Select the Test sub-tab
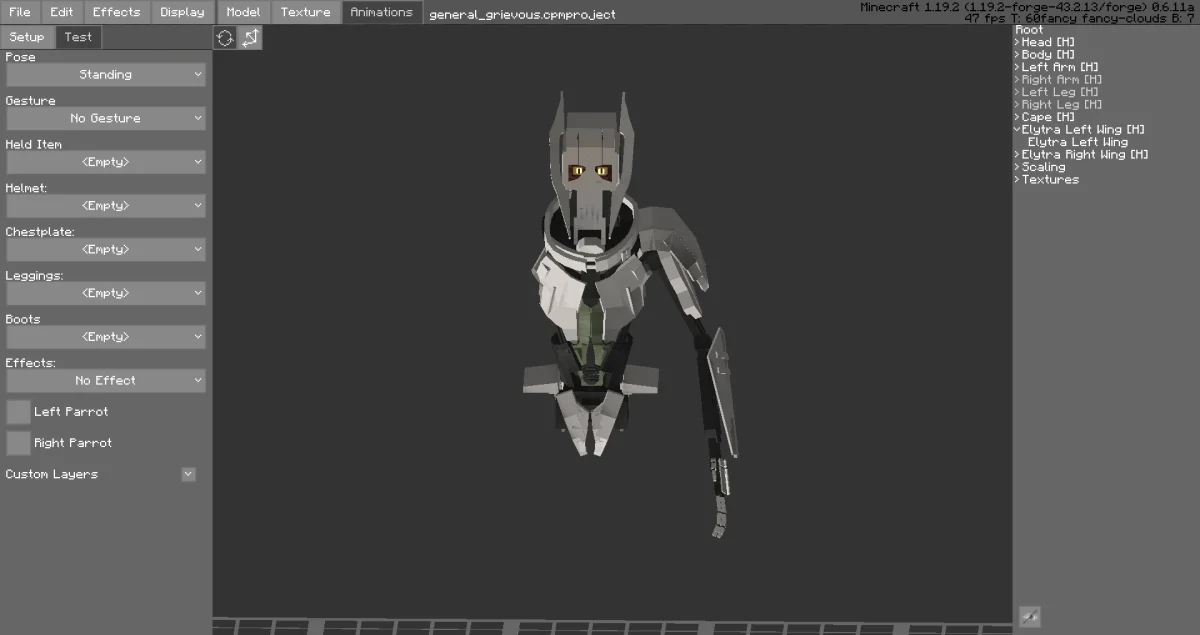Image resolution: width=1200 pixels, height=635 pixels. click(78, 37)
